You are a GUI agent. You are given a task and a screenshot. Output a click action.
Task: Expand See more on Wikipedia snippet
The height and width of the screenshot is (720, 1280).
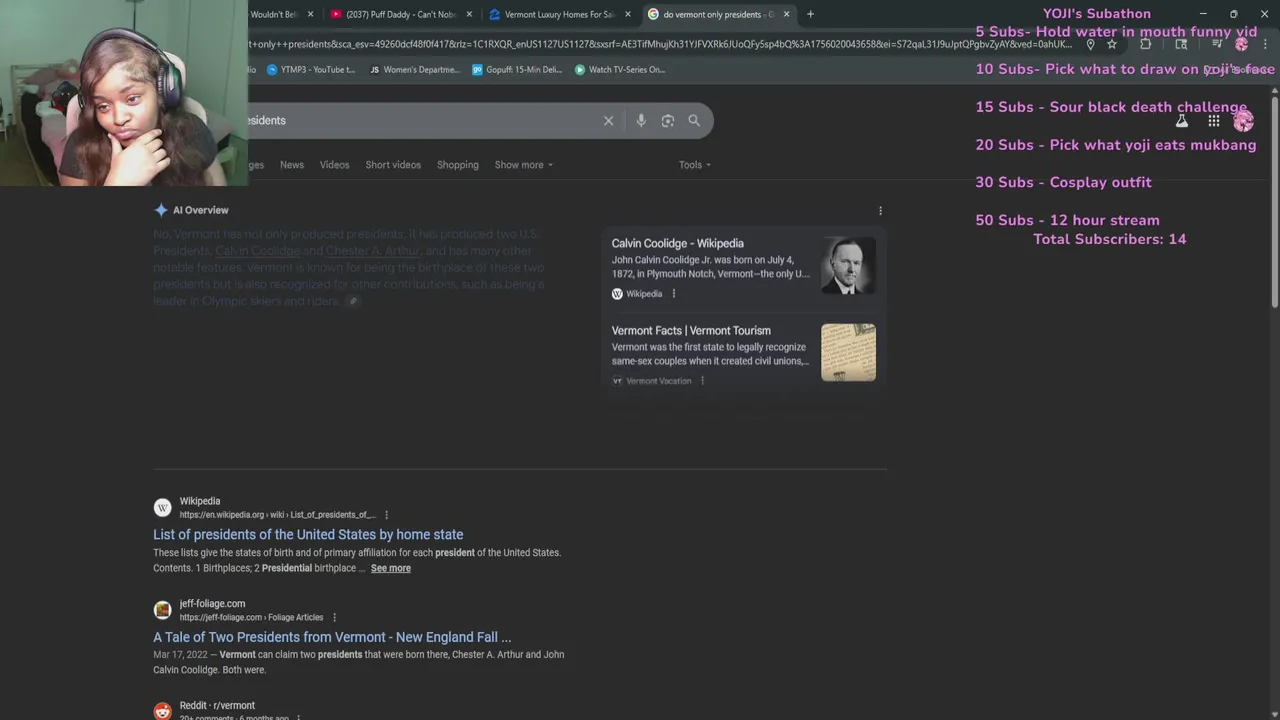tap(391, 568)
